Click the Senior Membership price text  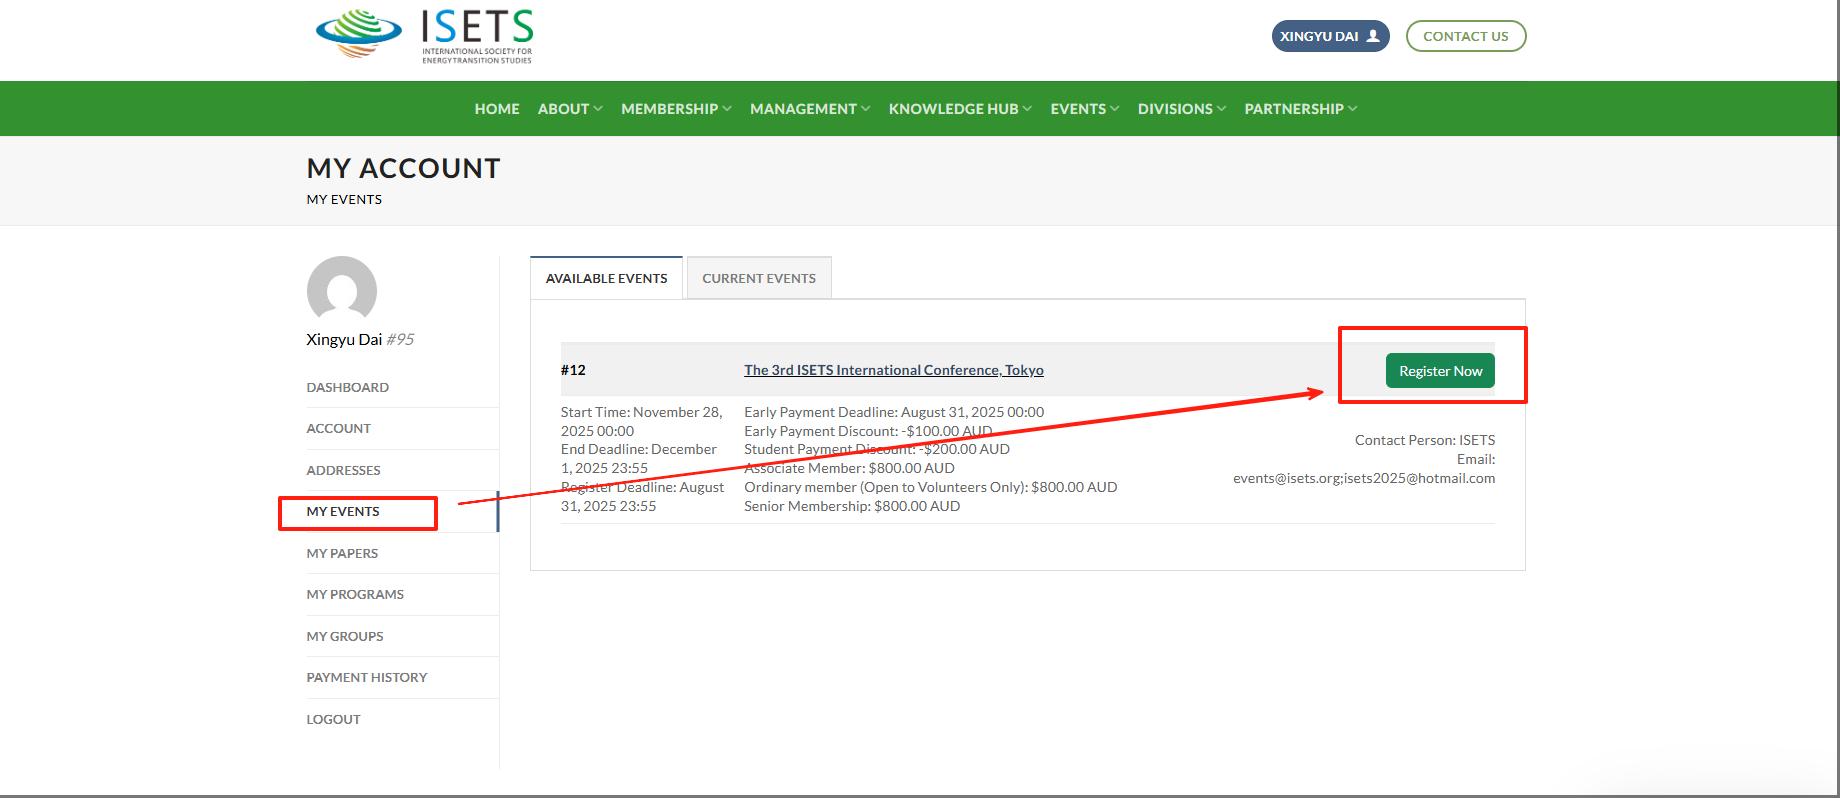(852, 506)
